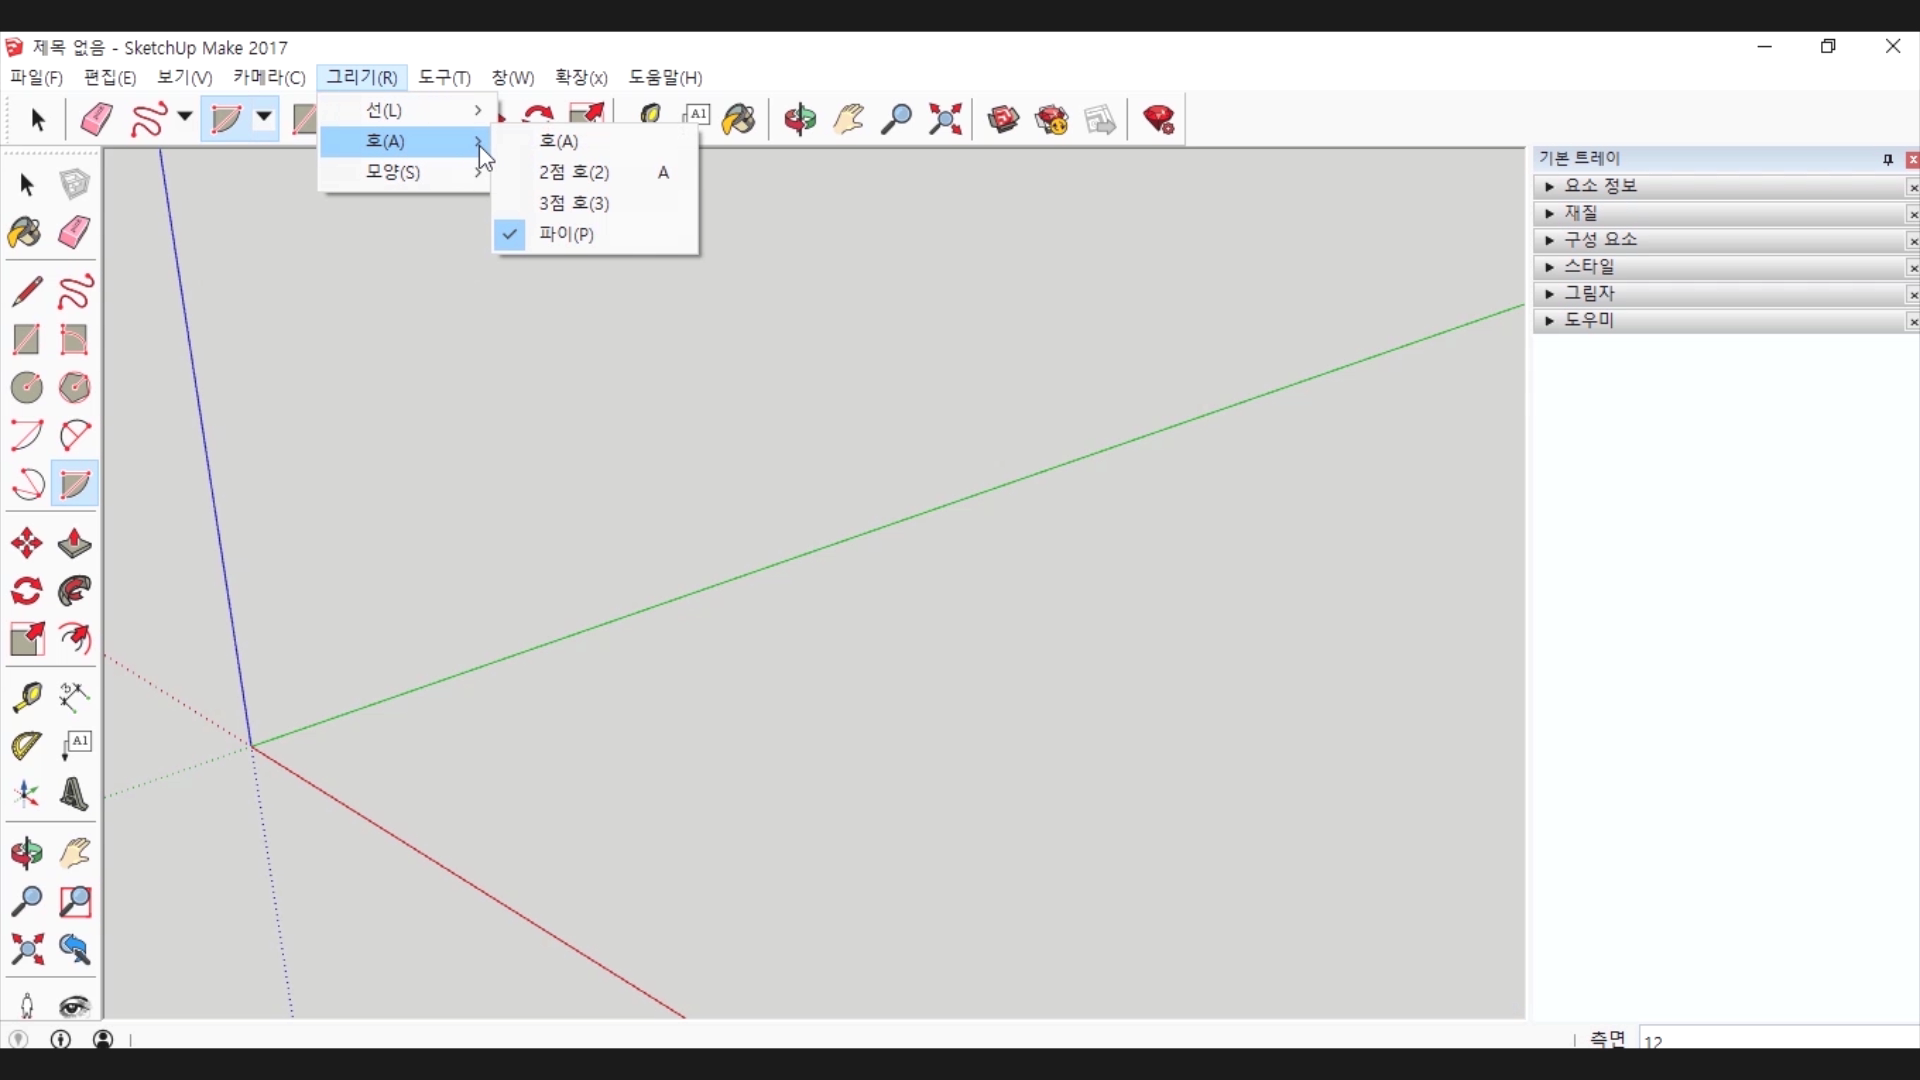
Task: Select the Eraser tool in left toolbar
Action: (74, 233)
